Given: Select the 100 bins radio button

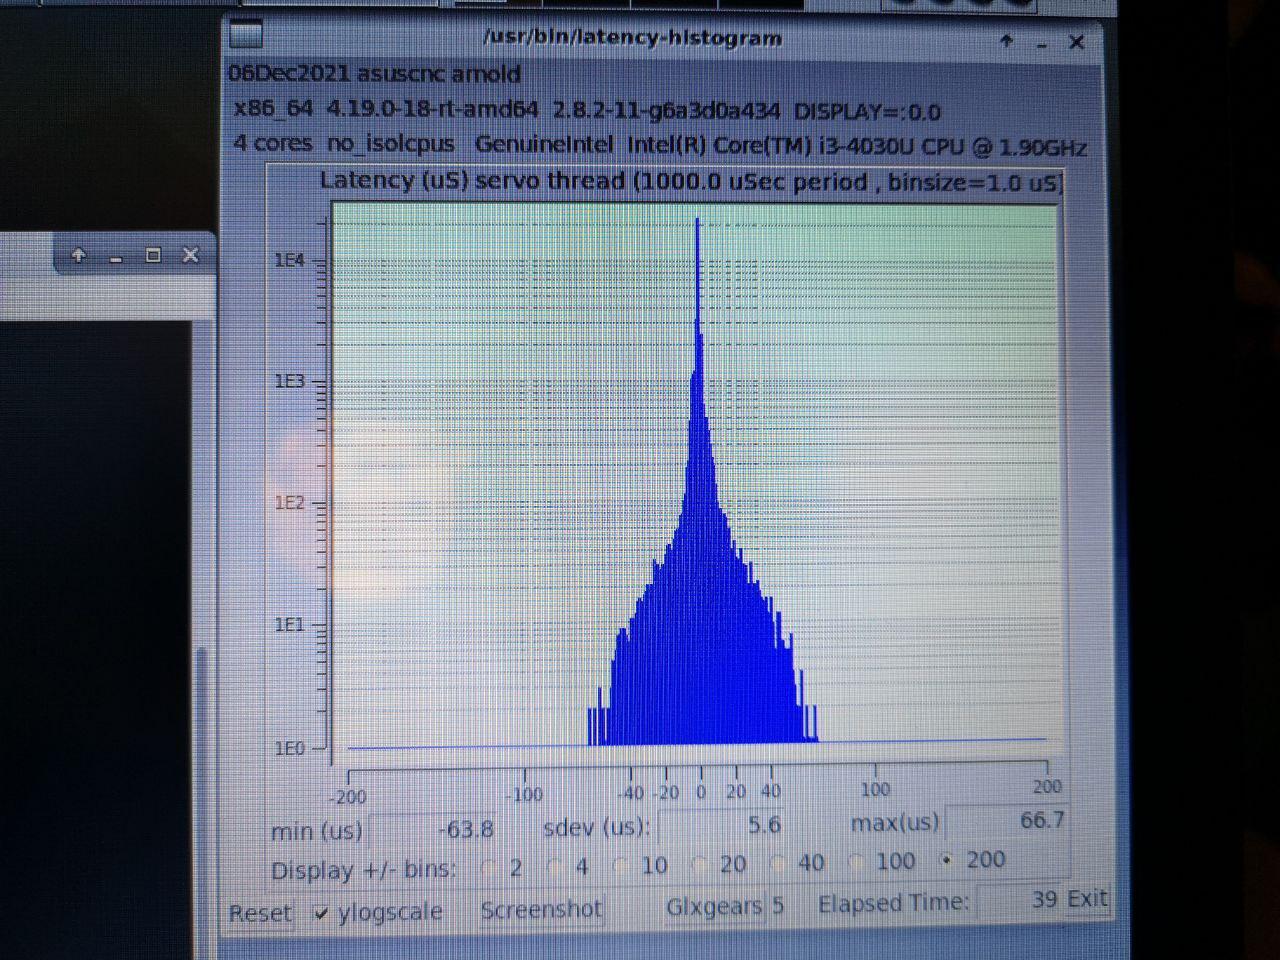Looking at the screenshot, I should (856, 861).
